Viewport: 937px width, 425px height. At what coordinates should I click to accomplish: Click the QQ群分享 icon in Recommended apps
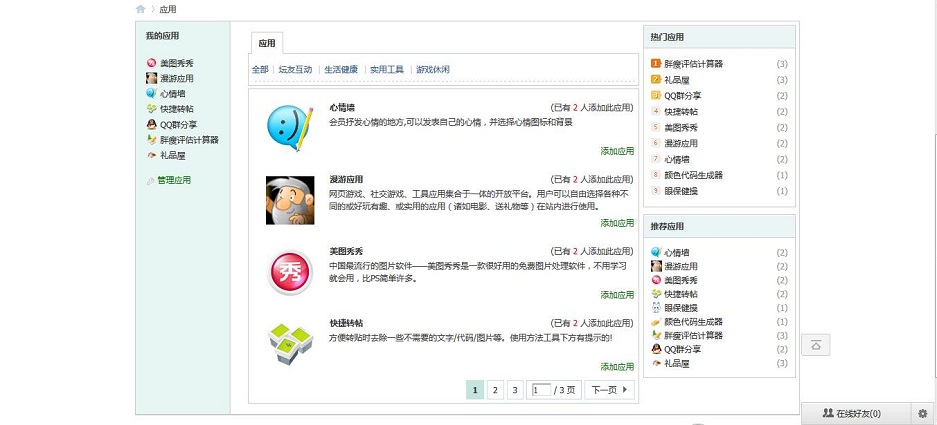[x=656, y=349]
